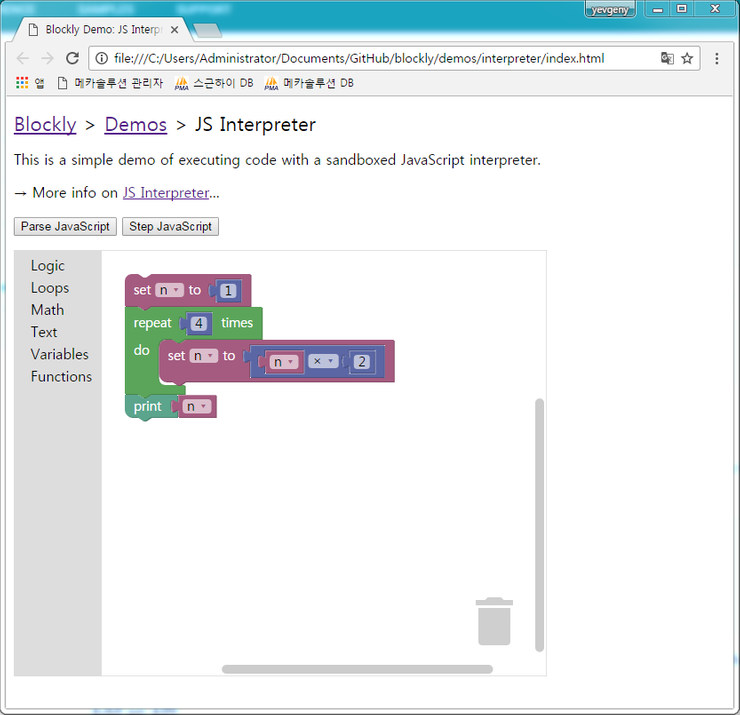
Task: Follow the JS Interpreter link
Action: coord(165,193)
